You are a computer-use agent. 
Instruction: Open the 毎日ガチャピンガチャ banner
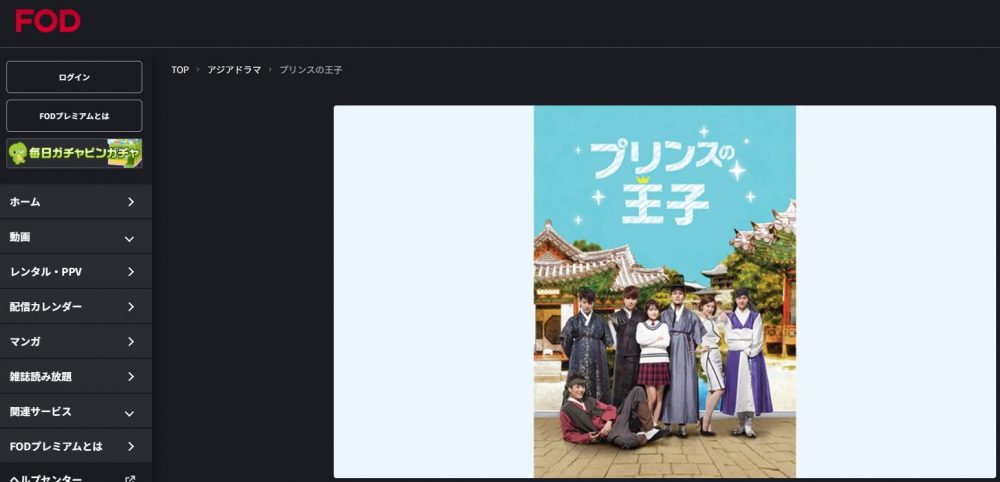pos(74,153)
